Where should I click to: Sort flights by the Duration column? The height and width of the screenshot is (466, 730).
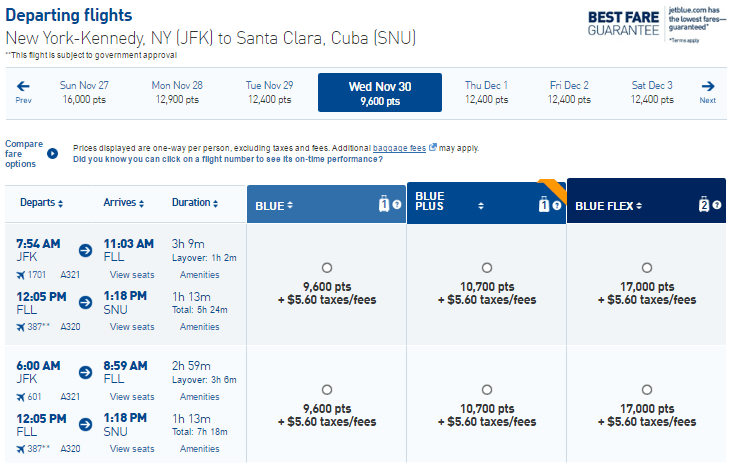pyautogui.click(x=195, y=203)
